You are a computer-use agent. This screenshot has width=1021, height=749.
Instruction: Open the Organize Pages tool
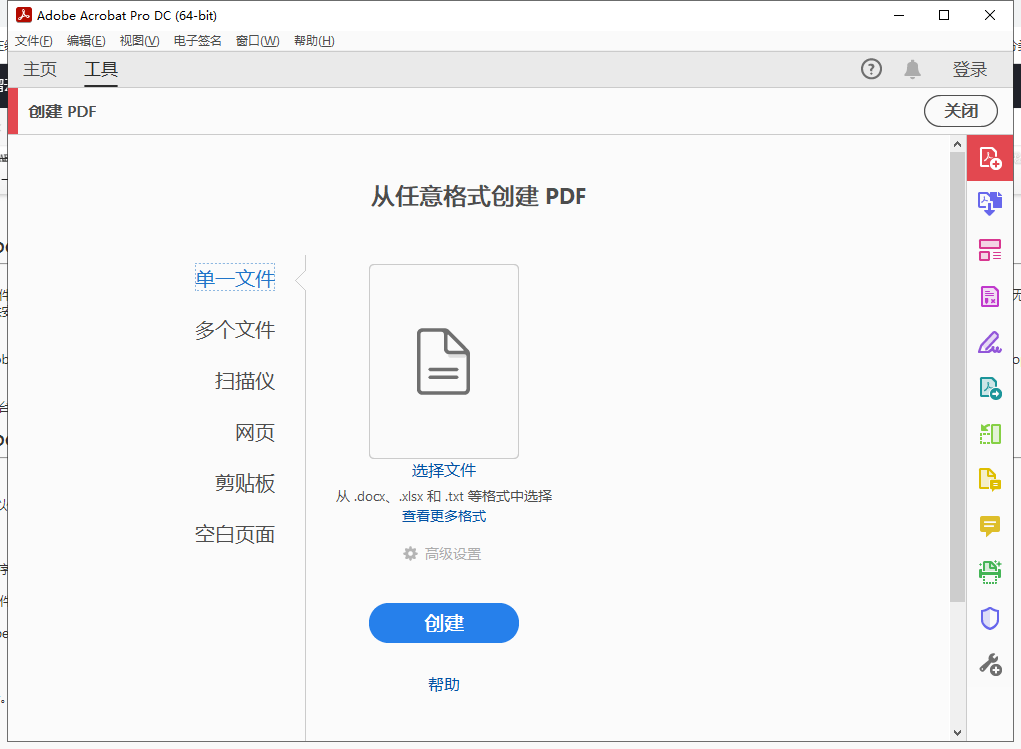pos(989,250)
